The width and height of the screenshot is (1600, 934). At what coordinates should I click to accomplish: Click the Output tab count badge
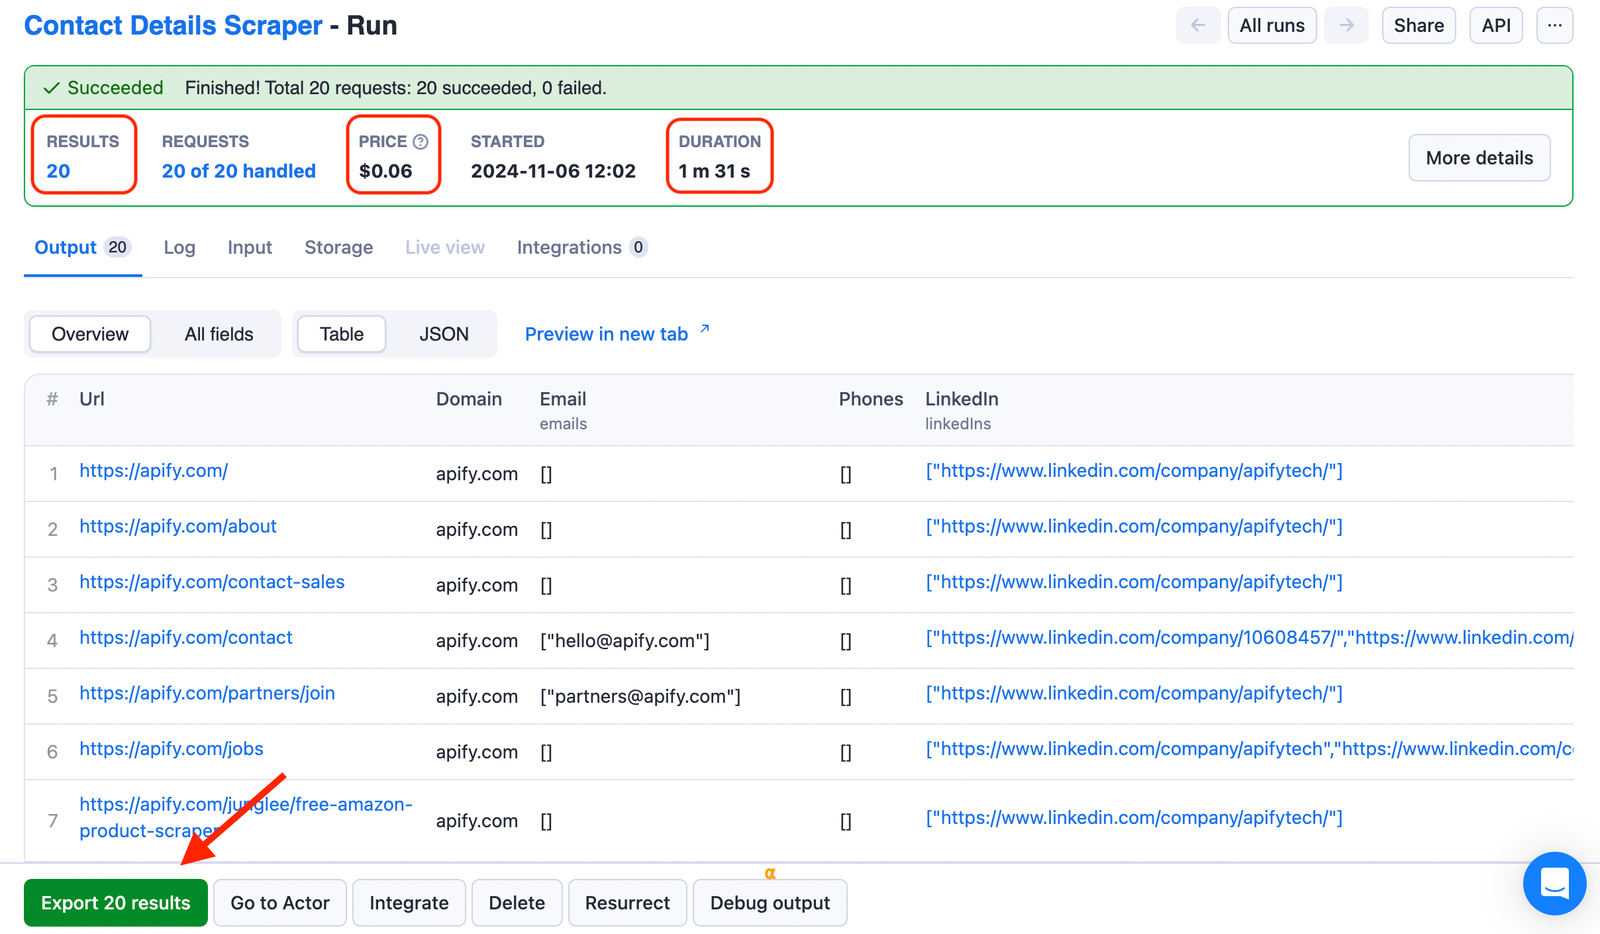[117, 246]
